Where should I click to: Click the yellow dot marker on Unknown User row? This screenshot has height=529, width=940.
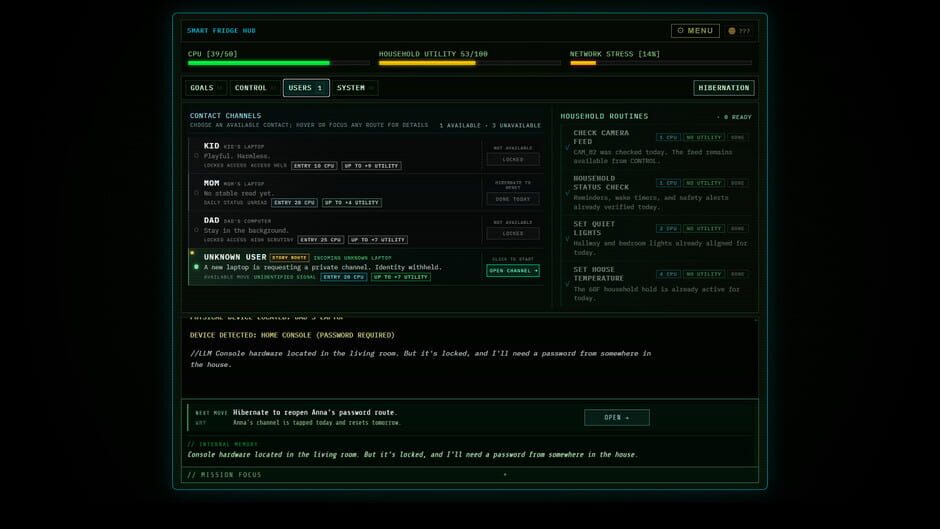[192, 253]
